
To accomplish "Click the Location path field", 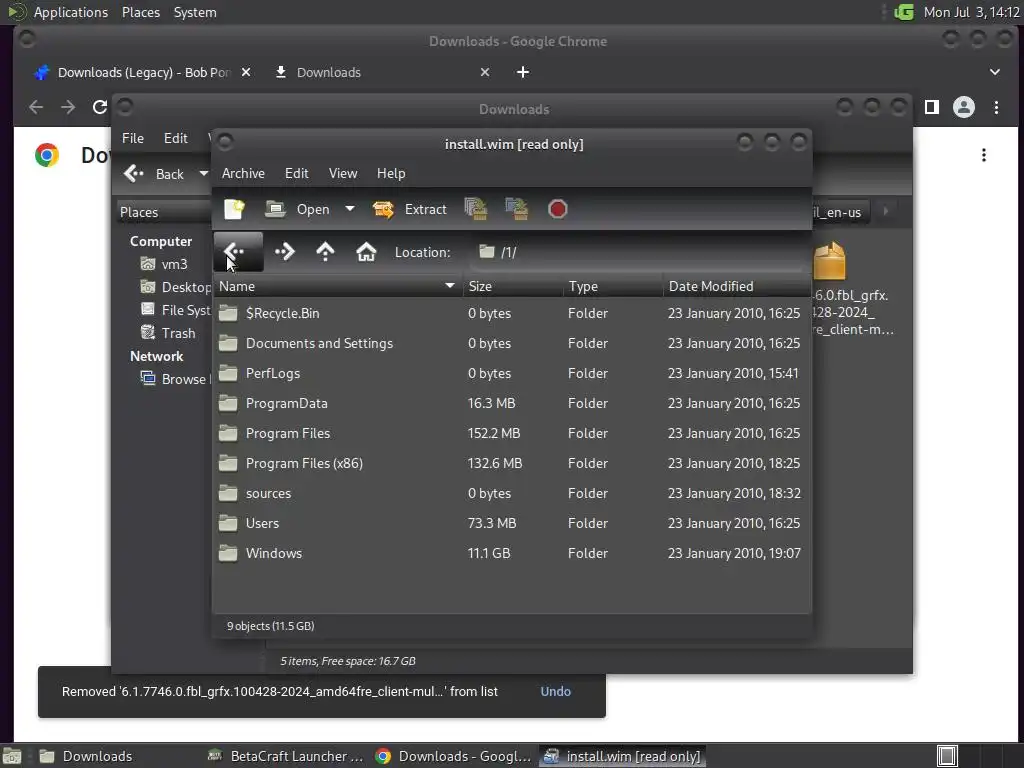I will point(637,252).
